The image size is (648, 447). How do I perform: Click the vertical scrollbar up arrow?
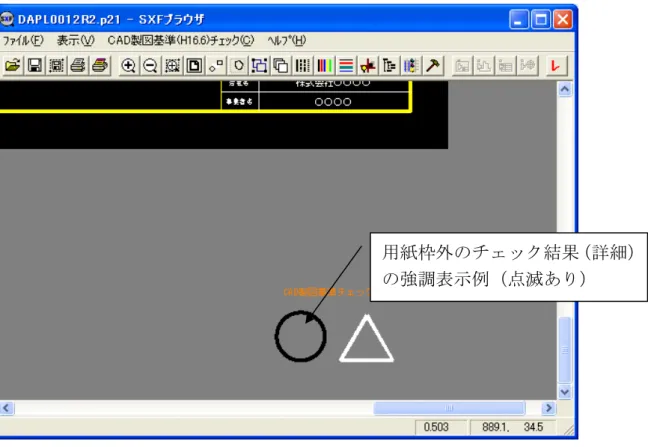tap(565, 89)
